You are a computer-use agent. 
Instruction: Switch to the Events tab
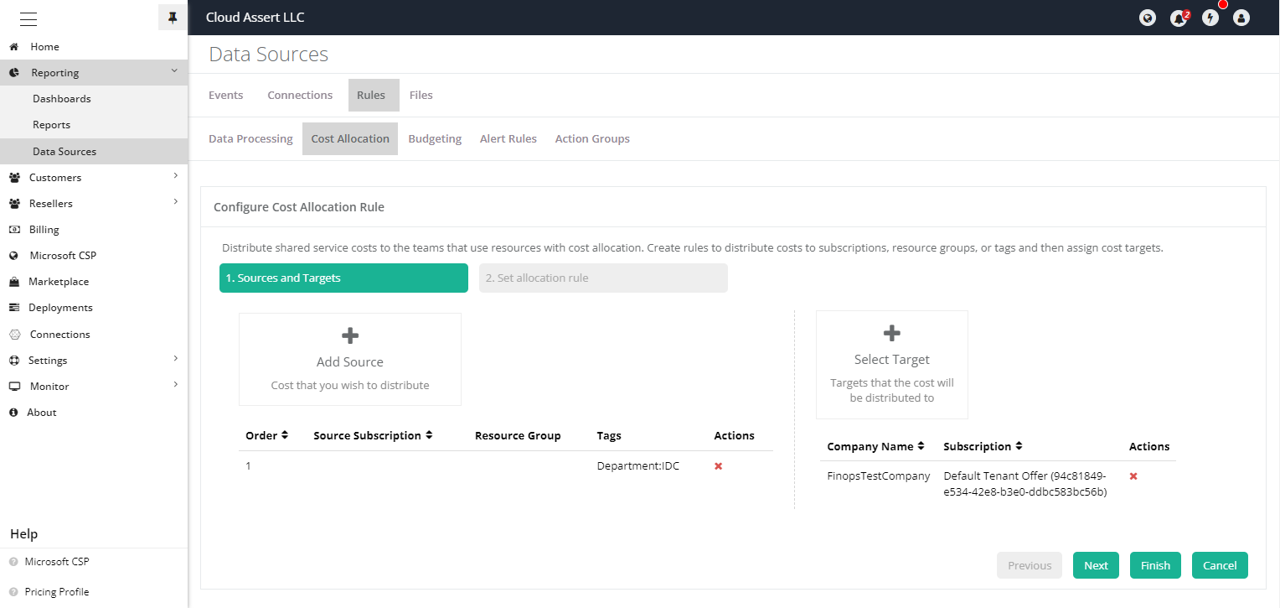(226, 95)
